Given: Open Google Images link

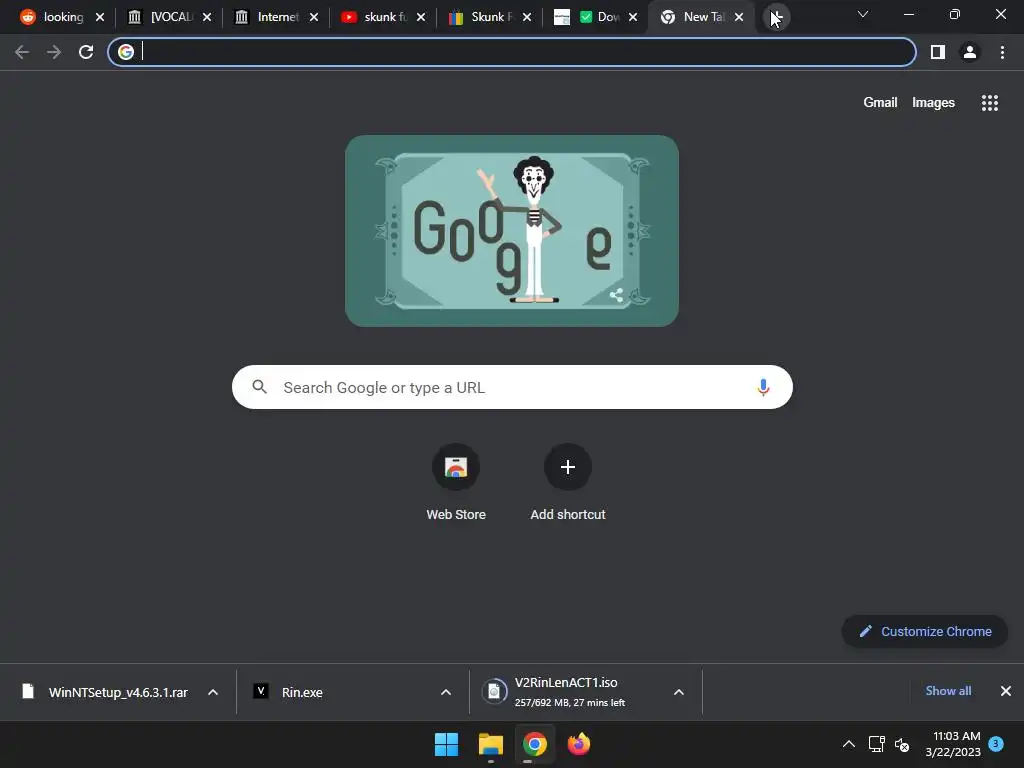Looking at the screenshot, I should tap(933, 103).
